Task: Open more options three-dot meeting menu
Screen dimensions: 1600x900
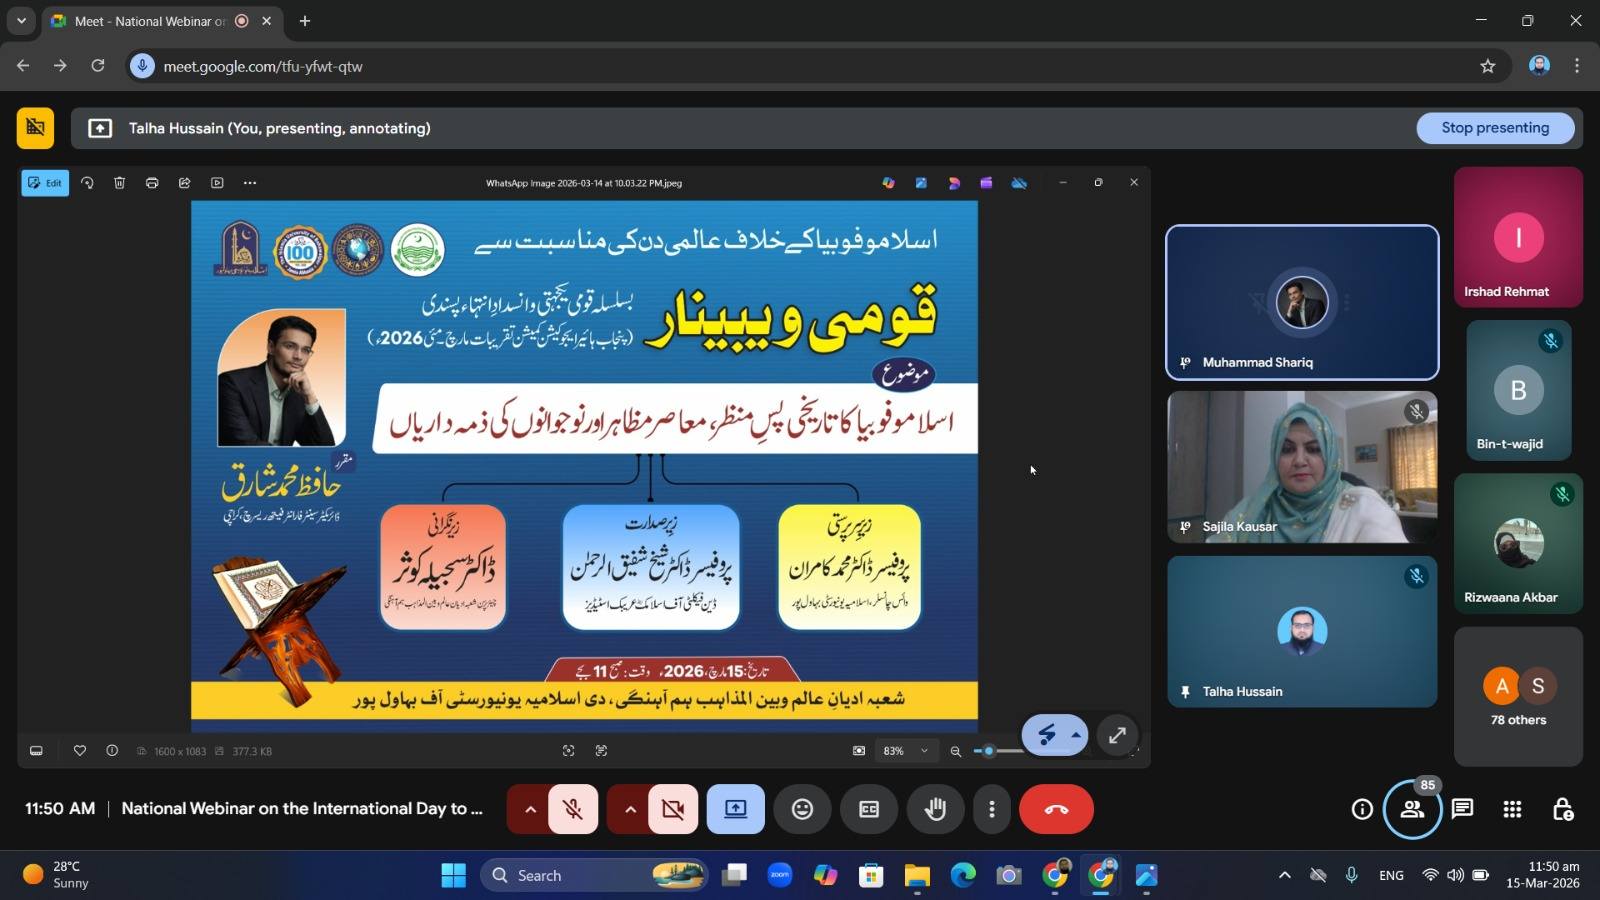Action: [991, 809]
